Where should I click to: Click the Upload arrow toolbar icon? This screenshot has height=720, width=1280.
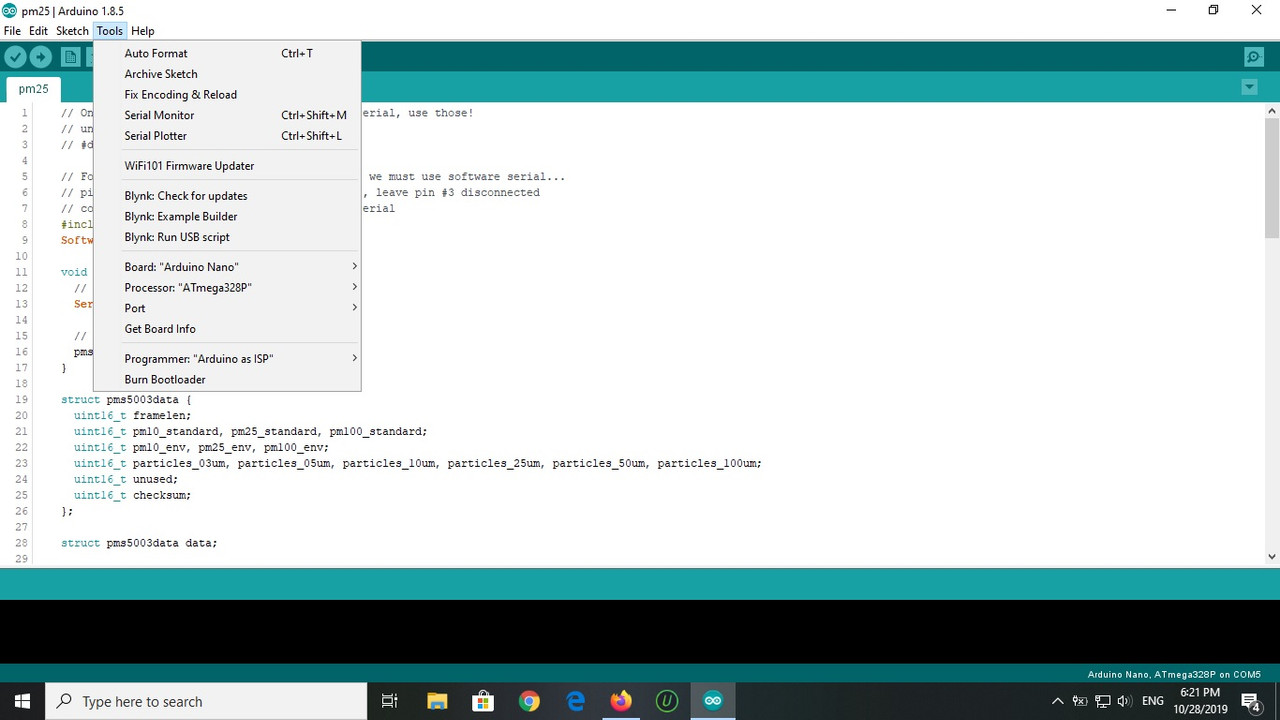[41, 57]
